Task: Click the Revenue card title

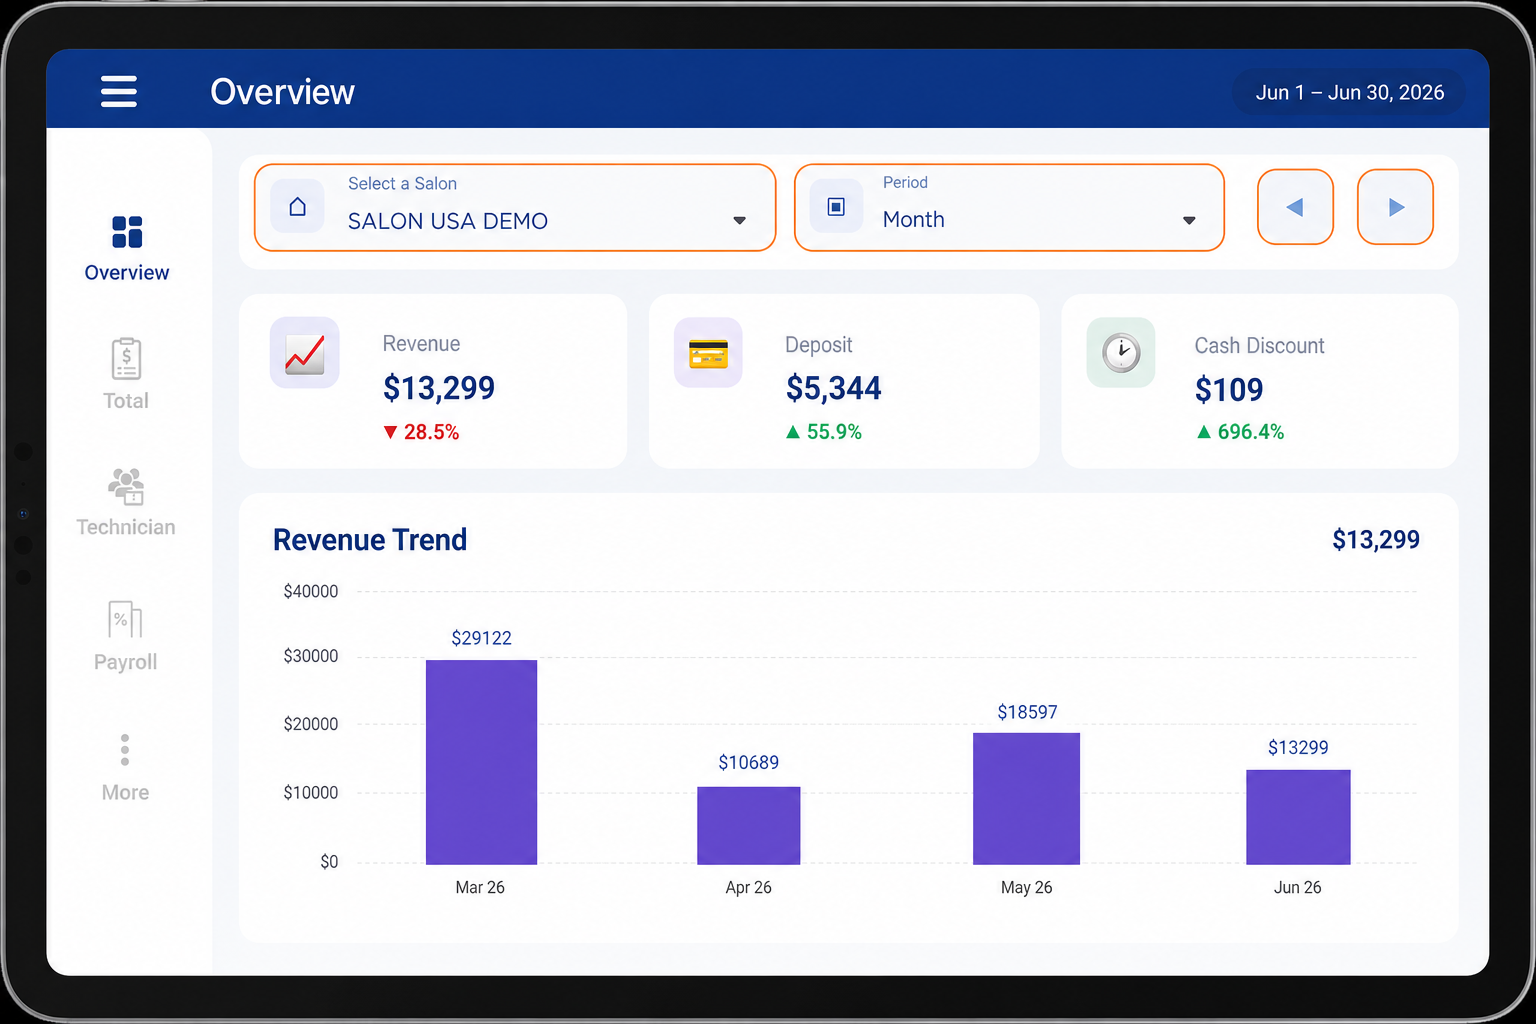Action: point(421,344)
